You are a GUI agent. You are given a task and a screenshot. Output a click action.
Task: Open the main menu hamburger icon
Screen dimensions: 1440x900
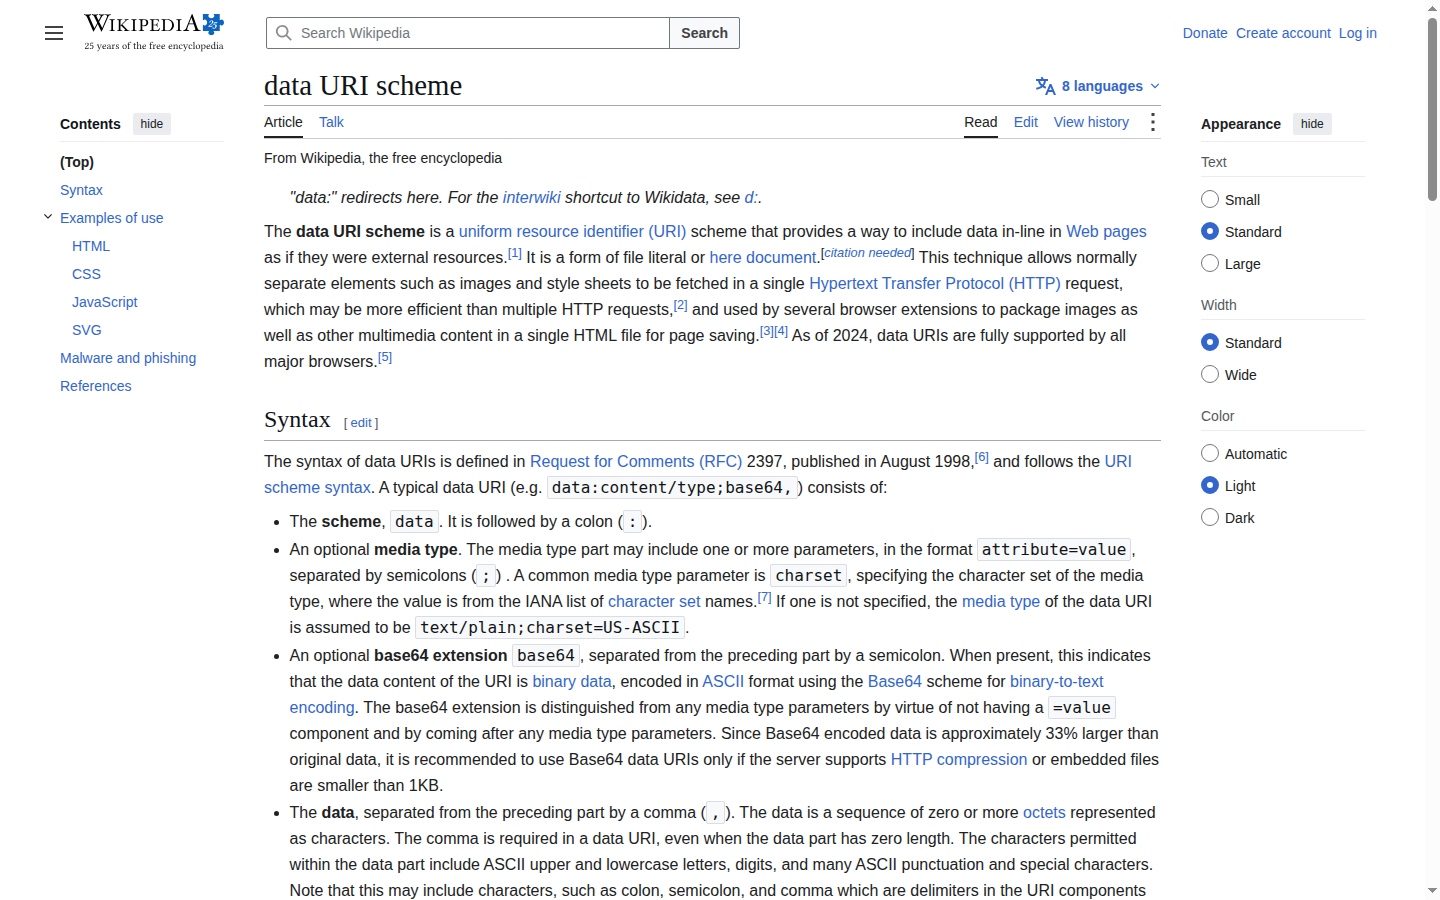(54, 33)
